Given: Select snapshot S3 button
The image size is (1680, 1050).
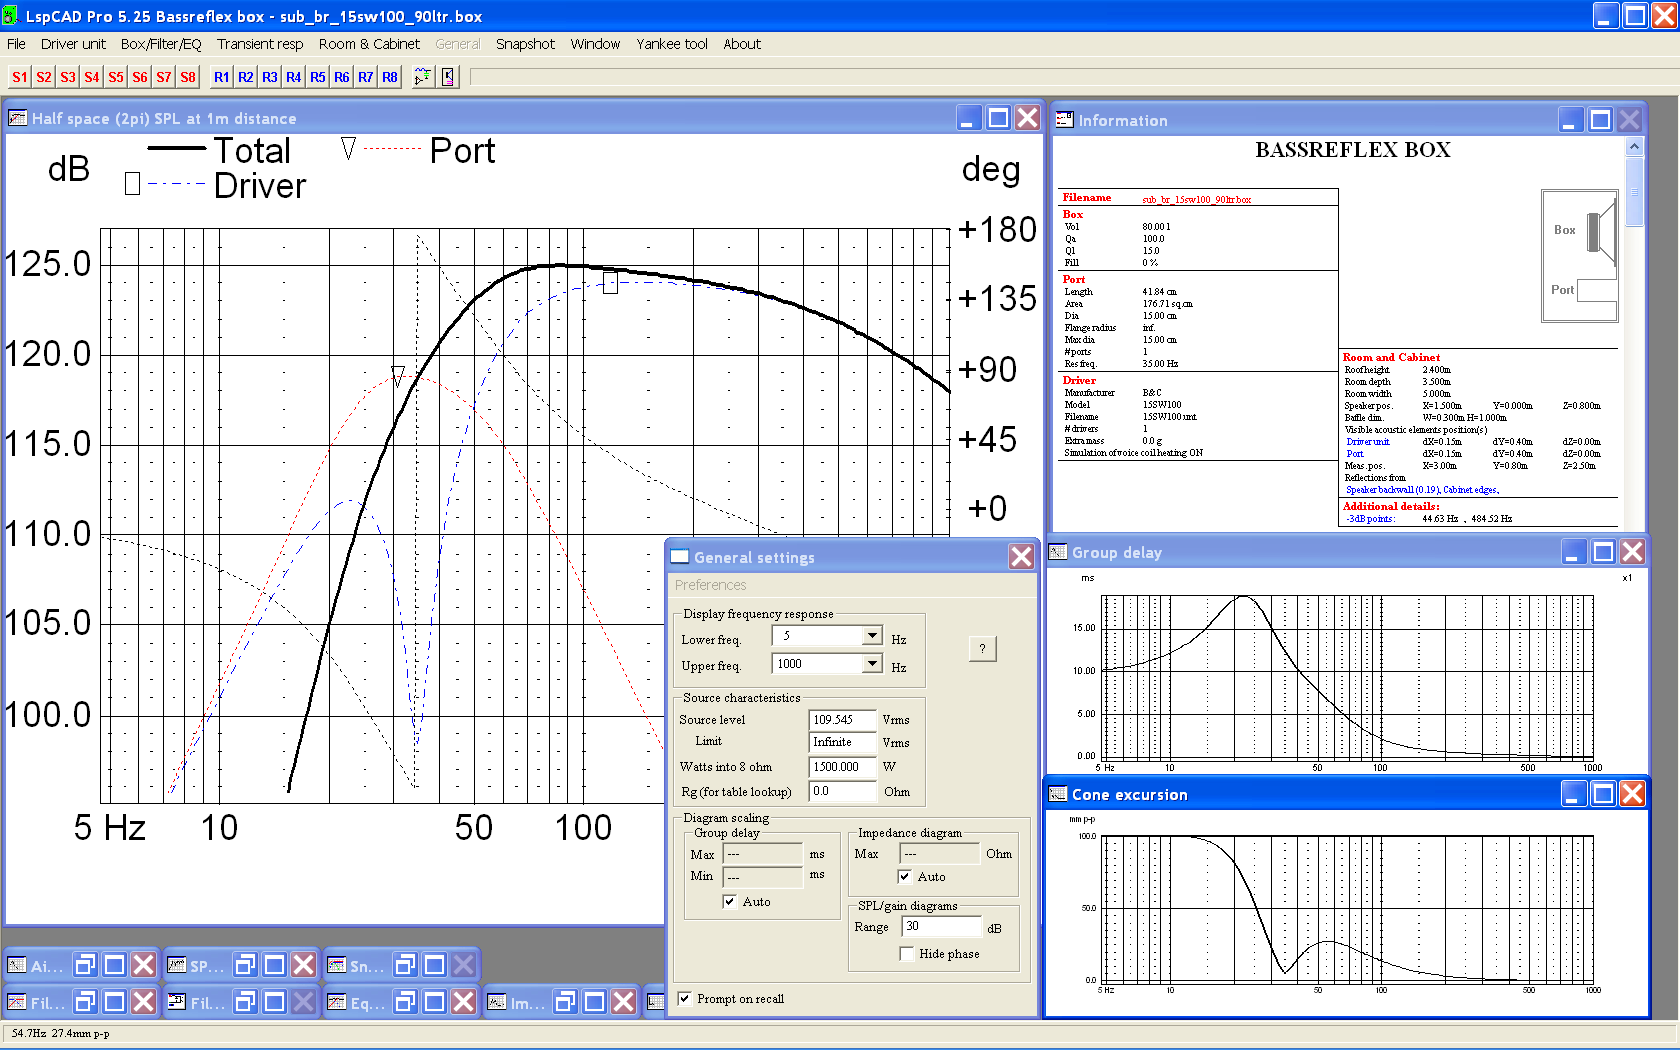Looking at the screenshot, I should (68, 77).
